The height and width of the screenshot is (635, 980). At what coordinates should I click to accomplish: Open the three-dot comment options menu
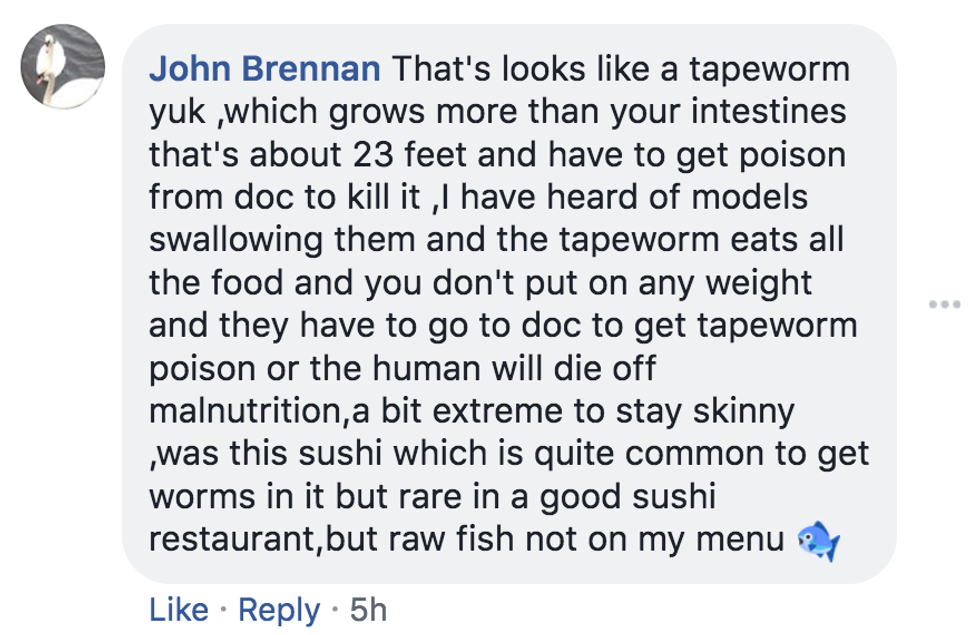943,304
